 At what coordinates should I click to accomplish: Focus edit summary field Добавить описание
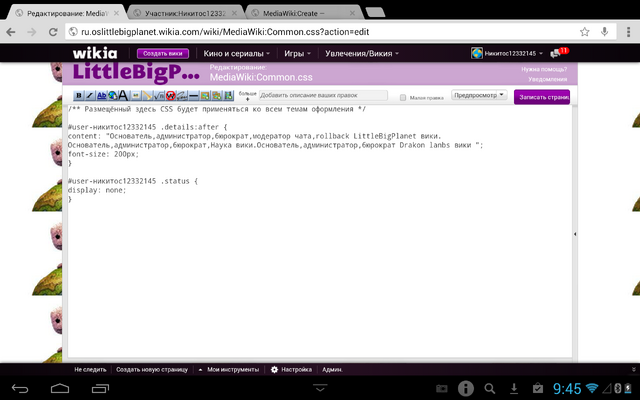click(x=323, y=95)
